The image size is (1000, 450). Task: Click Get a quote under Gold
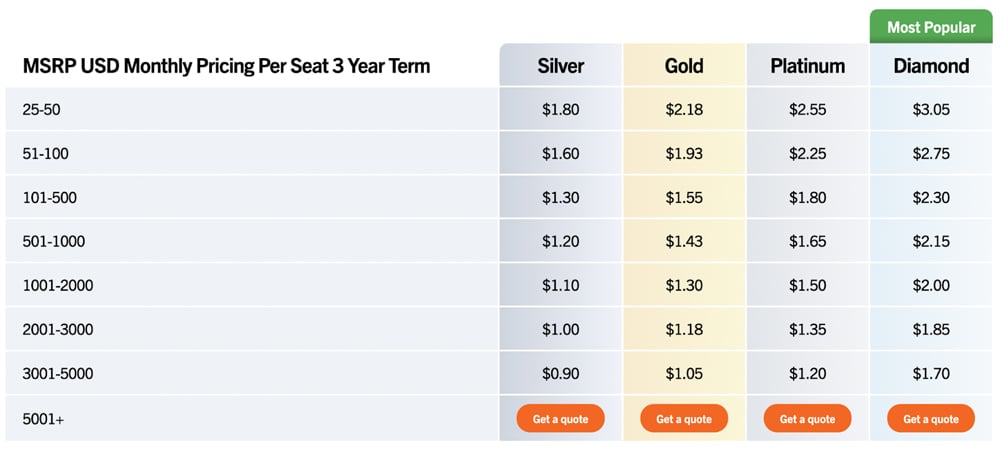coord(684,419)
